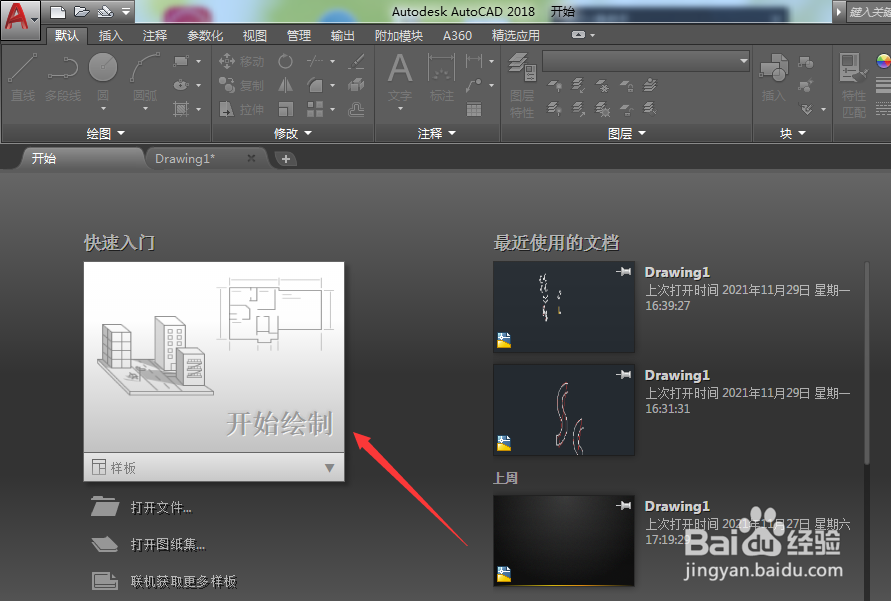
Task: Open last week's Drawing1 thumbnail
Action: (564, 541)
